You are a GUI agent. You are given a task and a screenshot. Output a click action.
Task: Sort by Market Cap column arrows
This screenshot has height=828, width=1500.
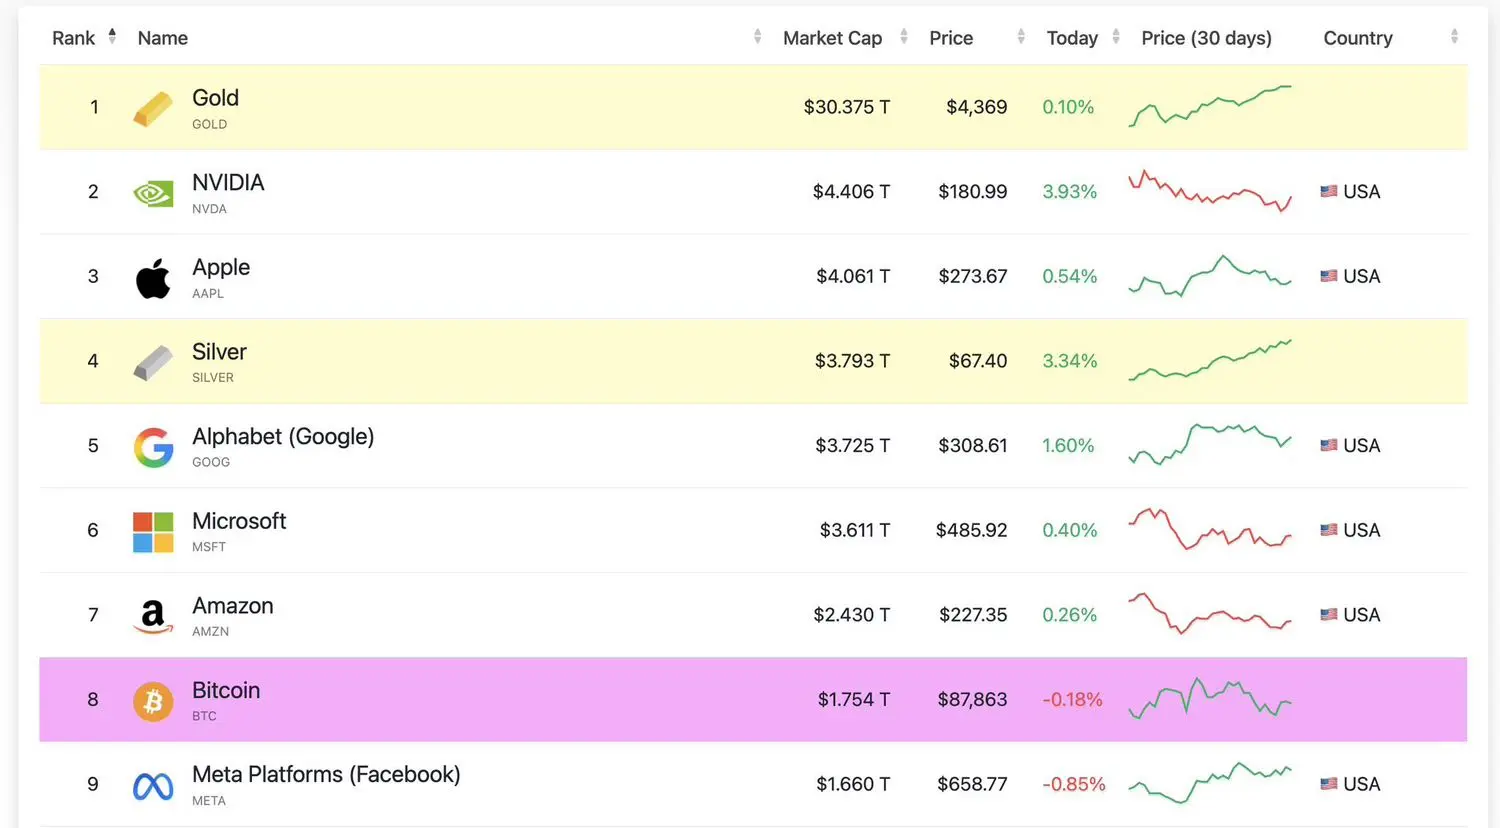(x=904, y=37)
